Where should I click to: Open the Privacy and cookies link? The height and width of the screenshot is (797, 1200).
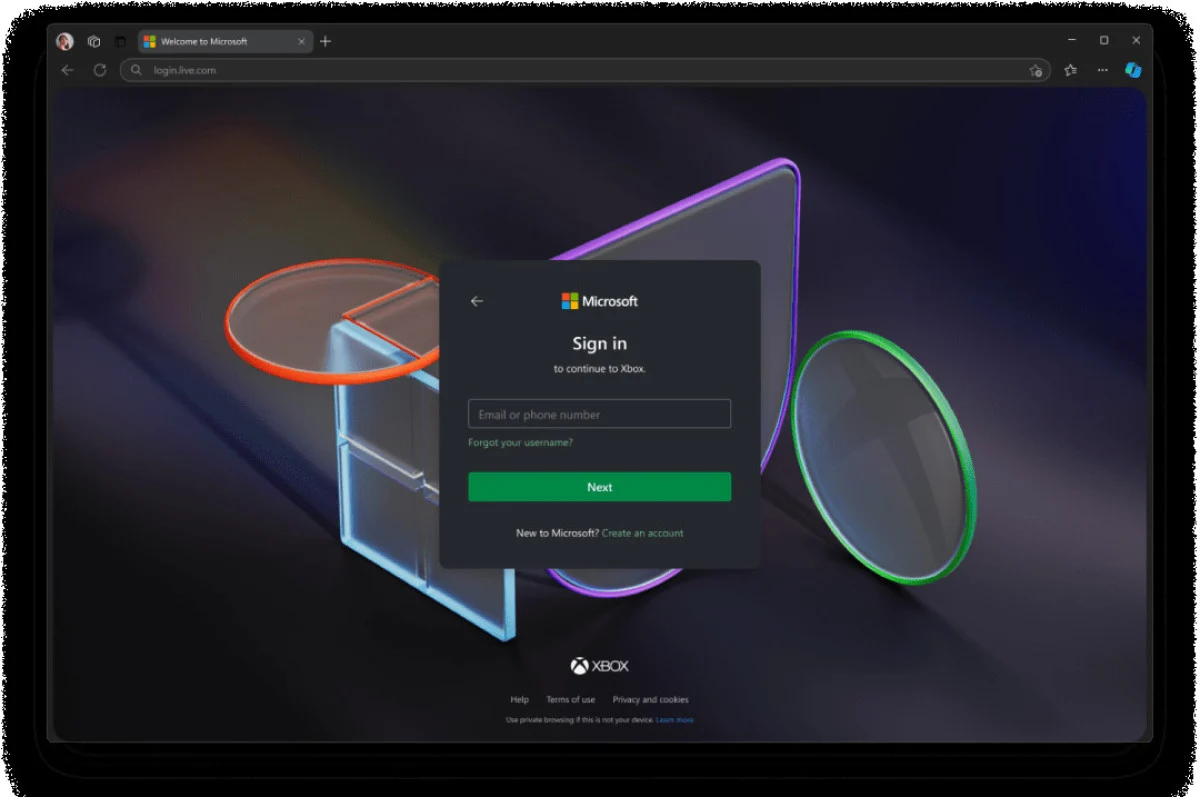[650, 699]
